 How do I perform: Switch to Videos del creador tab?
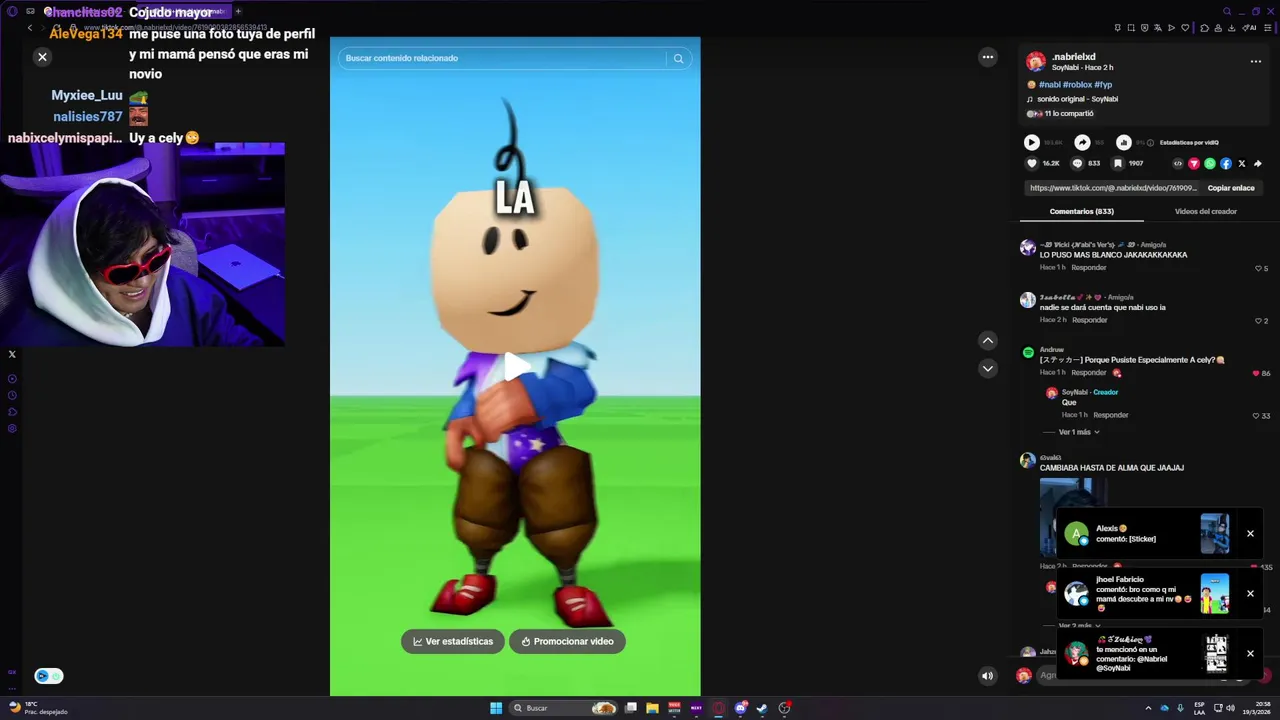[x=1206, y=212]
